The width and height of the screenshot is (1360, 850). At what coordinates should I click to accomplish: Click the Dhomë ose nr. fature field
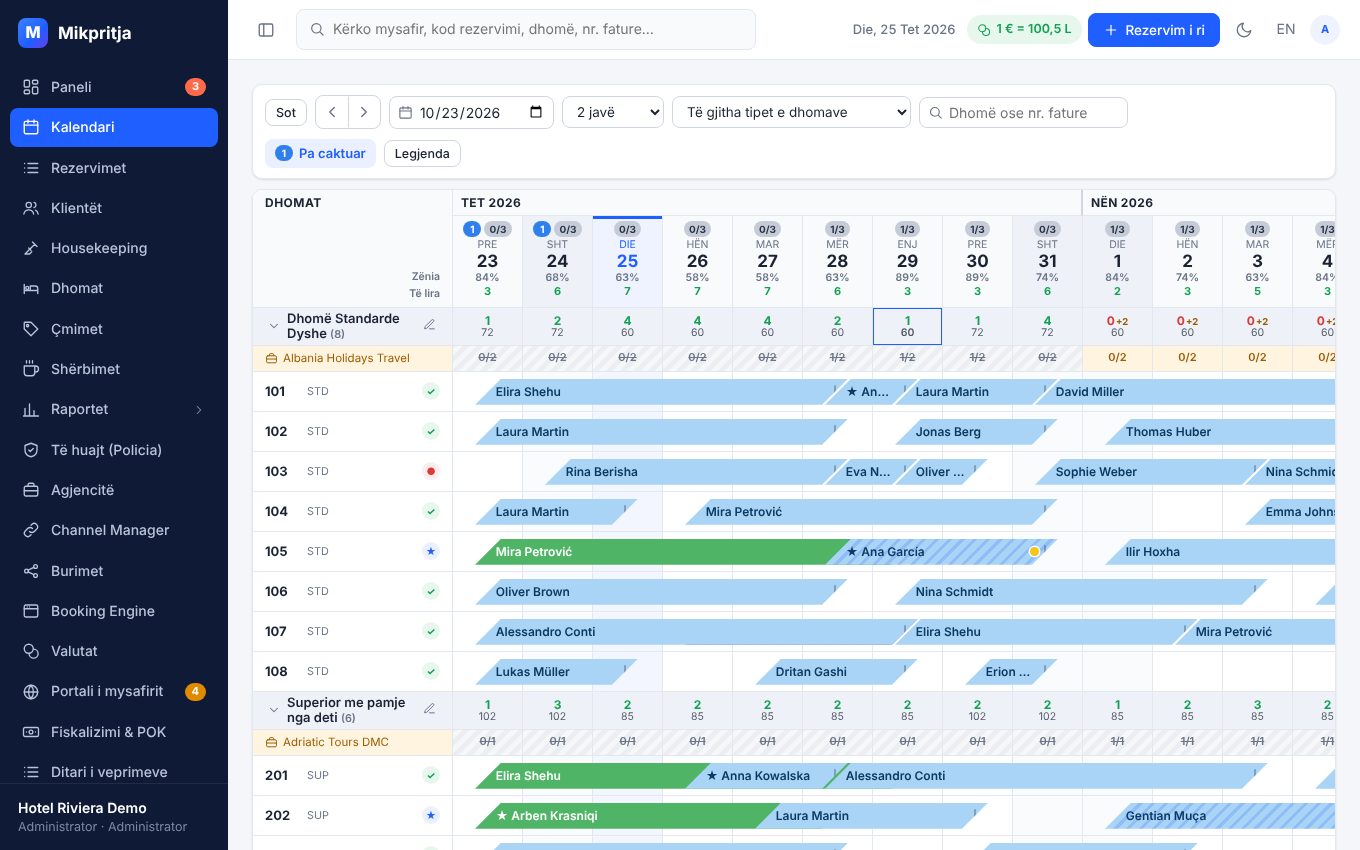1023,112
